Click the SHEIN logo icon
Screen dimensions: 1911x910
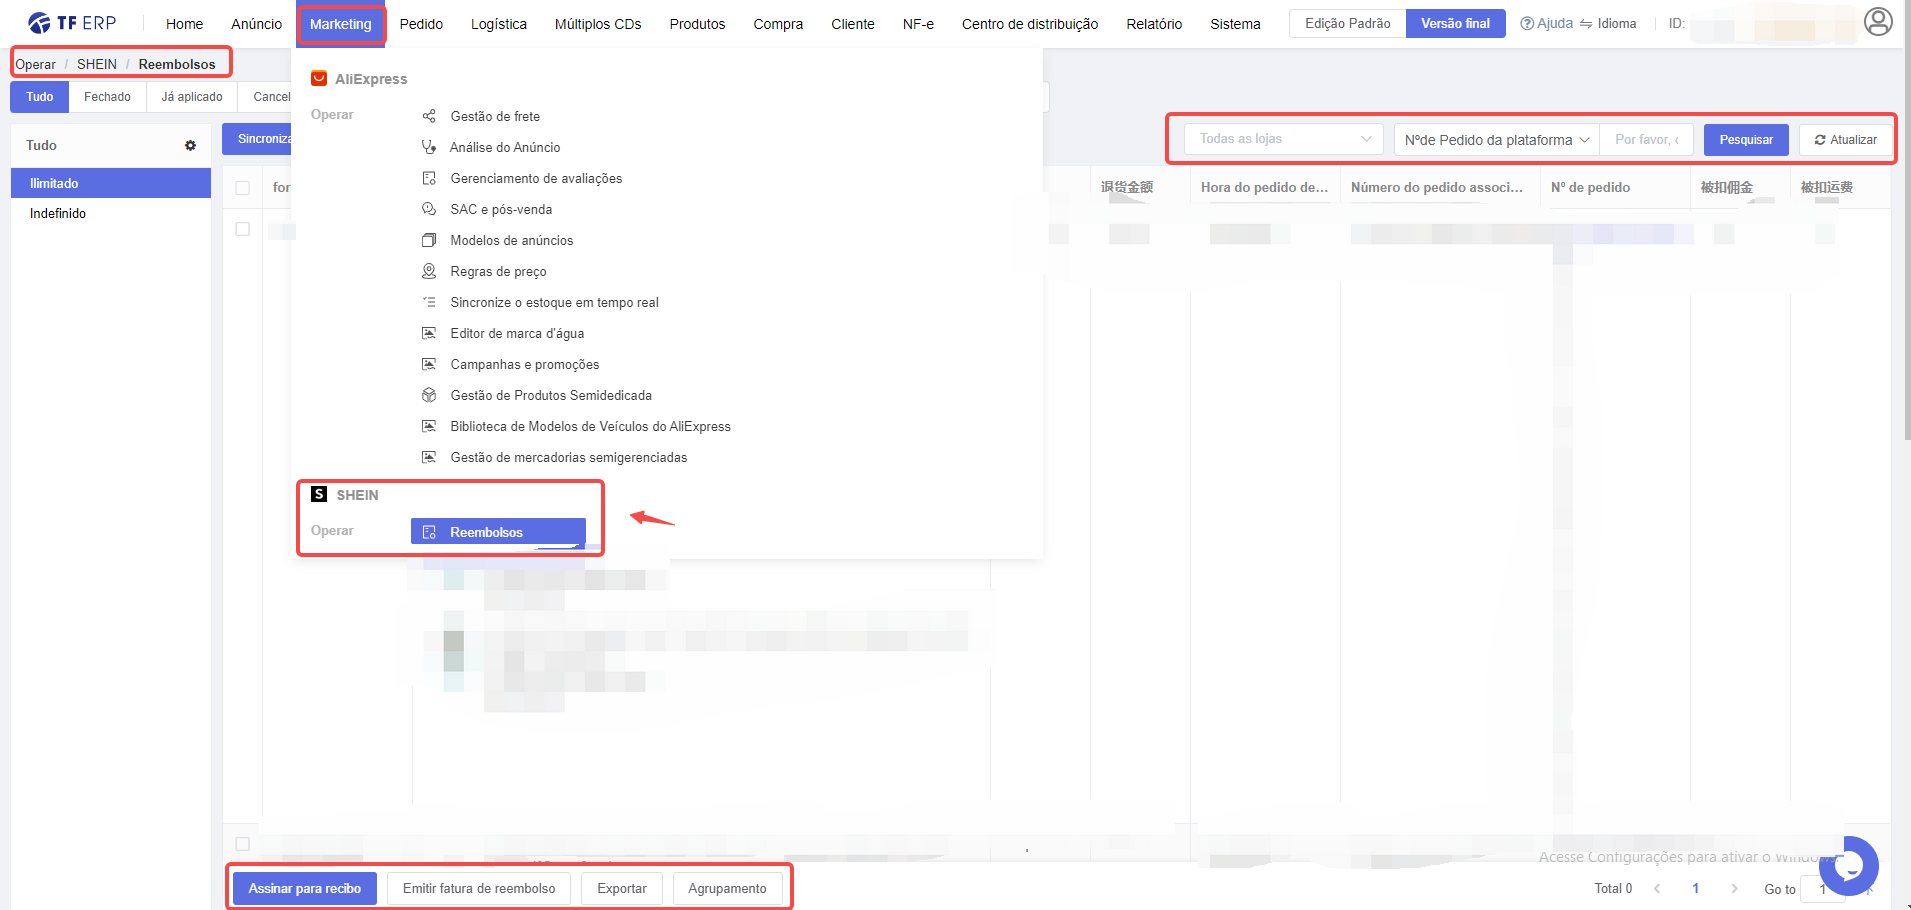pyautogui.click(x=319, y=494)
